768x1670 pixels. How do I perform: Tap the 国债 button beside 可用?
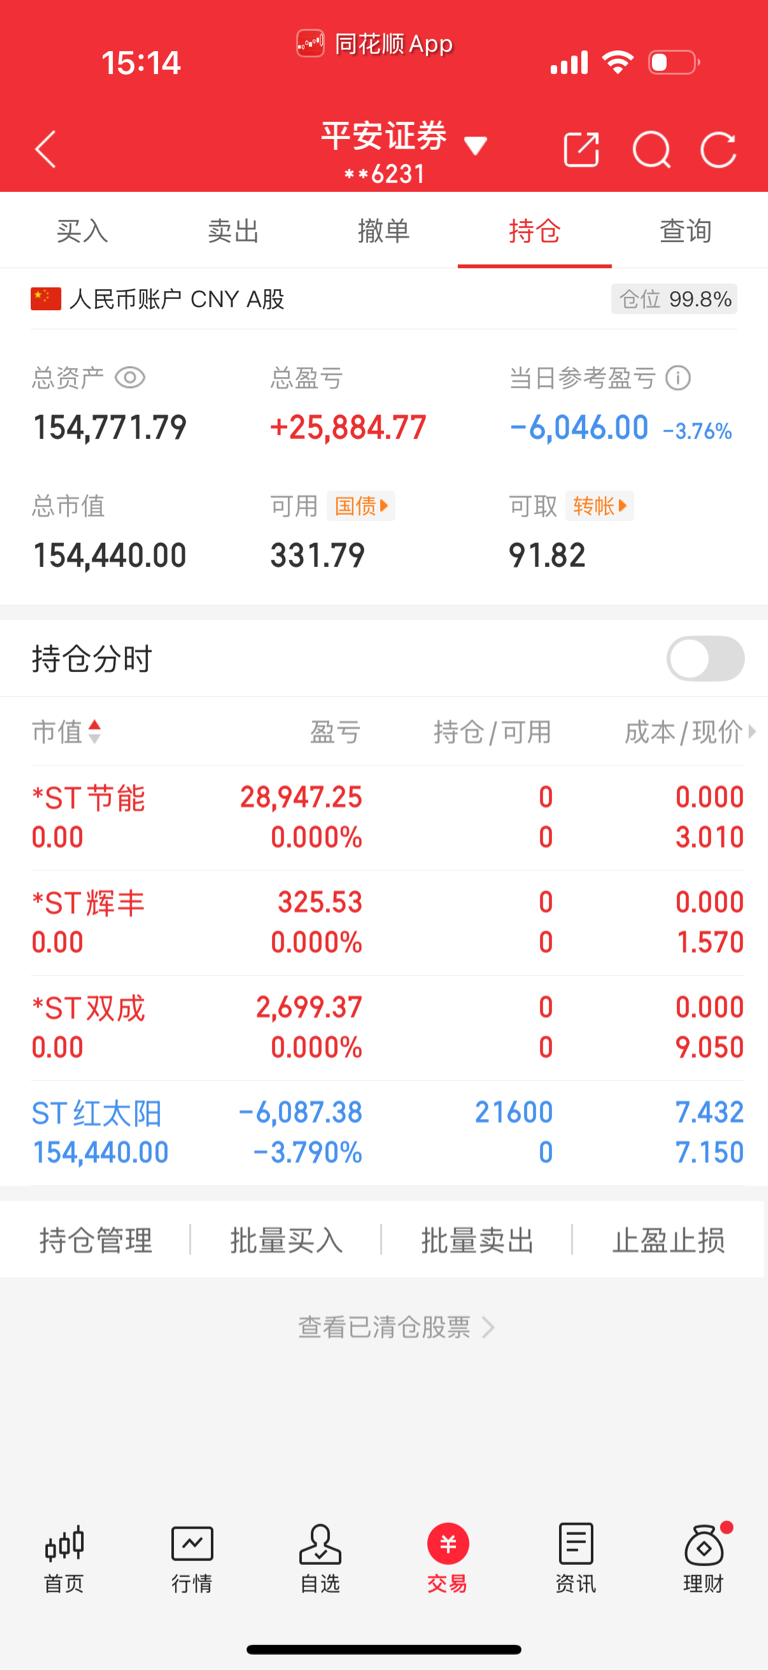(361, 506)
